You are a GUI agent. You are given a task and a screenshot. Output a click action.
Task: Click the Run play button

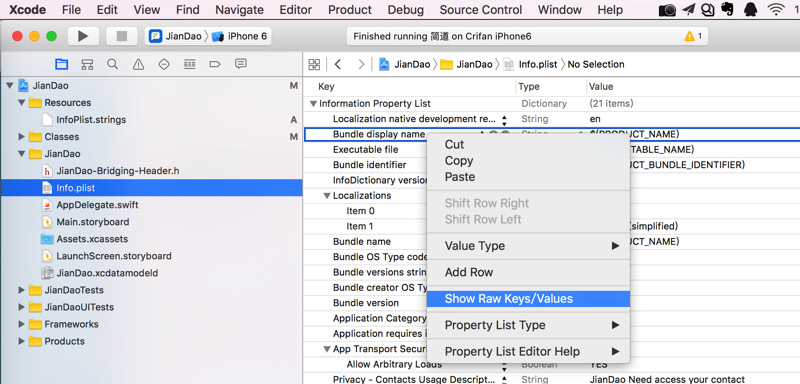[x=83, y=36]
